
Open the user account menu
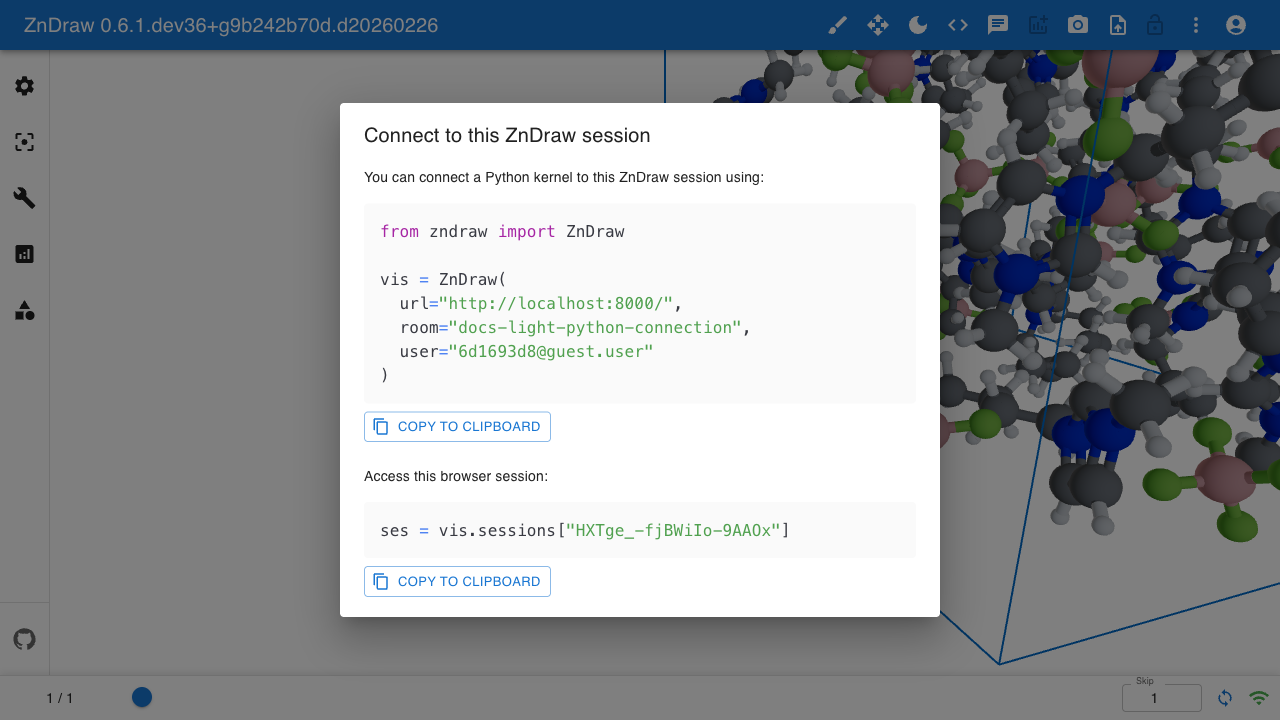pos(1235,25)
